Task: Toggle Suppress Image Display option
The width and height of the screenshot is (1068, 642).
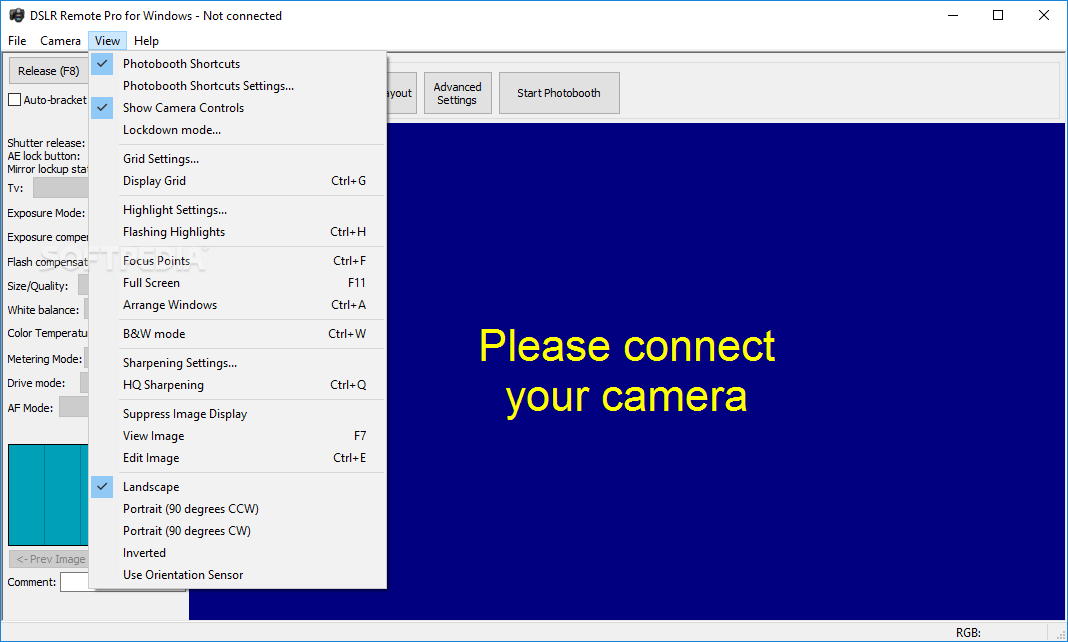Action: (x=238, y=414)
